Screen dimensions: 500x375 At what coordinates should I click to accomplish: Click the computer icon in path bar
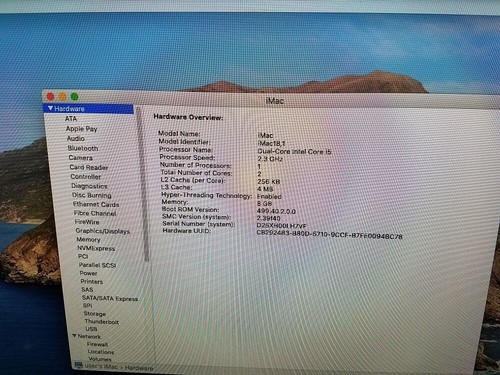(x=79, y=365)
